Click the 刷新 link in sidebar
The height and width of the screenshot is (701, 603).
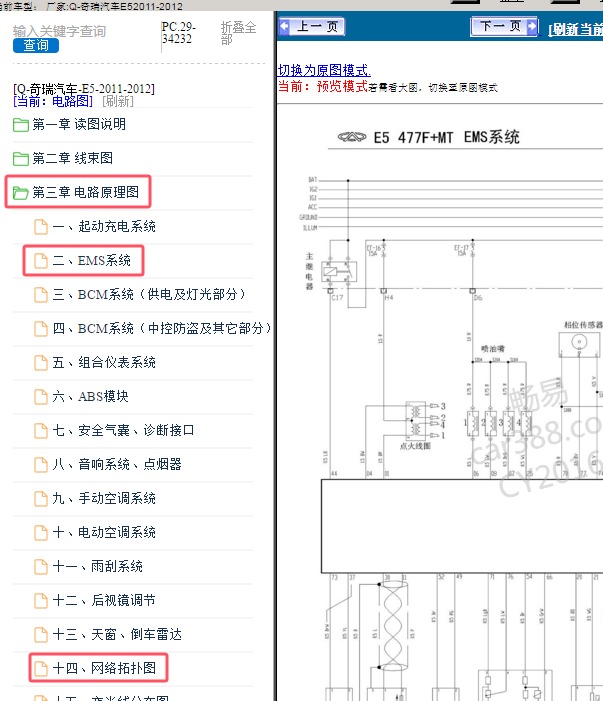pyautogui.click(x=118, y=101)
